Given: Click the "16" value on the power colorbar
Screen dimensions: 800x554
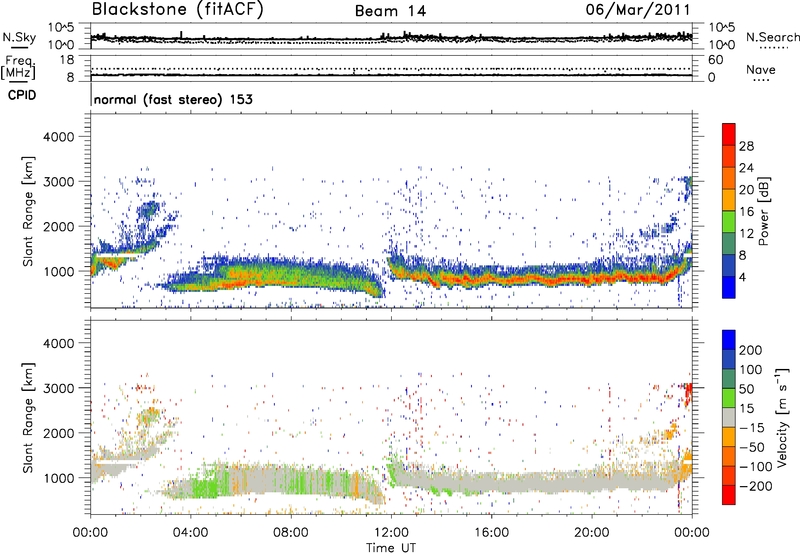Looking at the screenshot, I should [746, 212].
